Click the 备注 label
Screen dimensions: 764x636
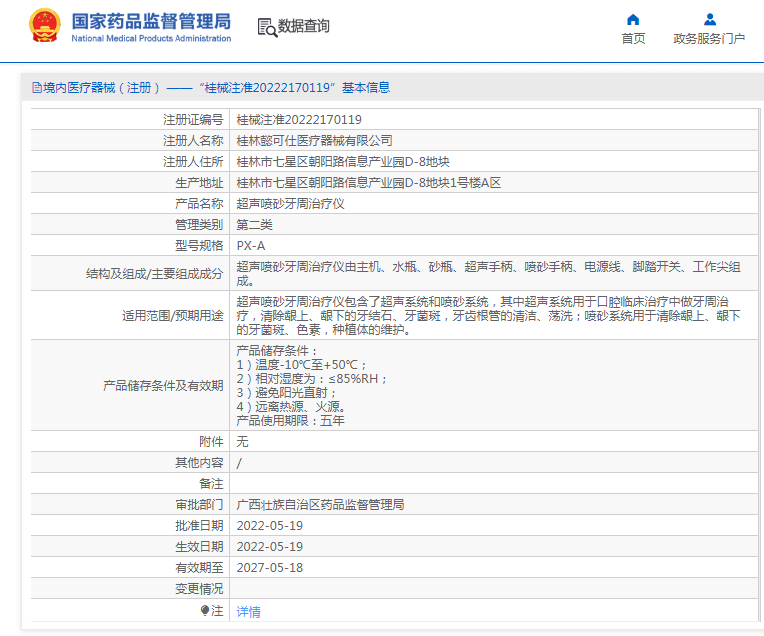[211, 483]
